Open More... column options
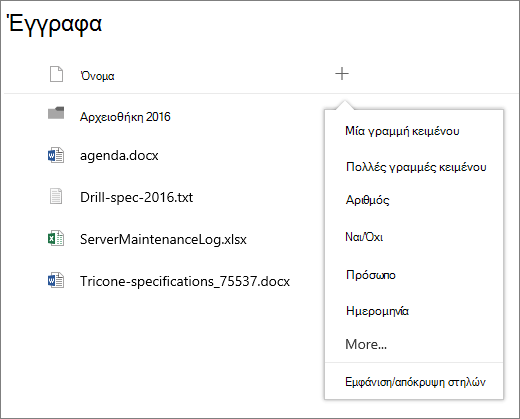The width and height of the screenshot is (520, 419). point(366,344)
